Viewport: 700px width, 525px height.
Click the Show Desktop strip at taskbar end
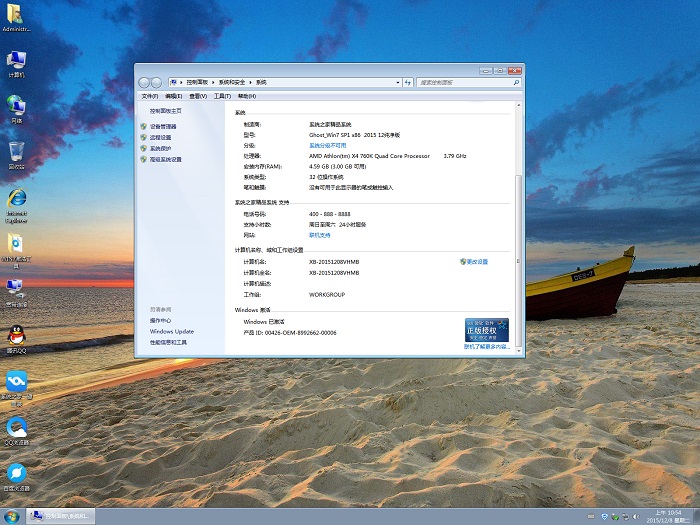click(696, 517)
